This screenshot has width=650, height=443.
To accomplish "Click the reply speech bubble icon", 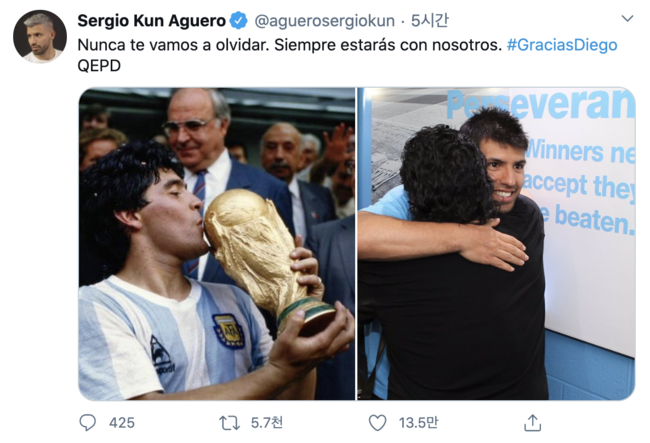I will (87, 423).
